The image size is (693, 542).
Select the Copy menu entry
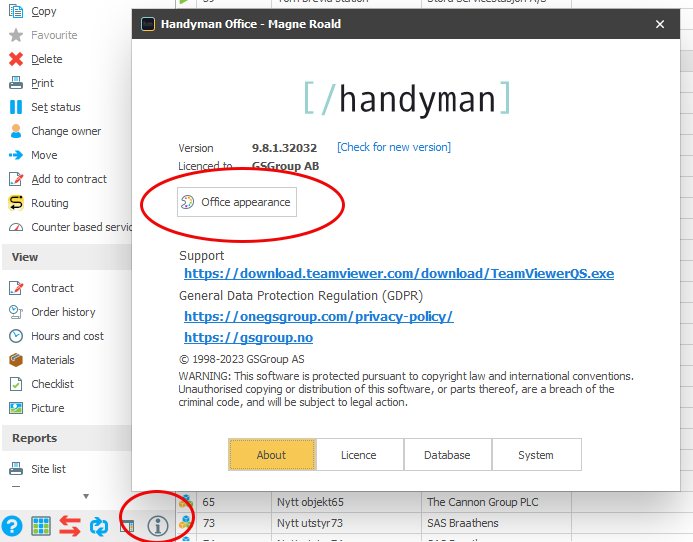(44, 11)
